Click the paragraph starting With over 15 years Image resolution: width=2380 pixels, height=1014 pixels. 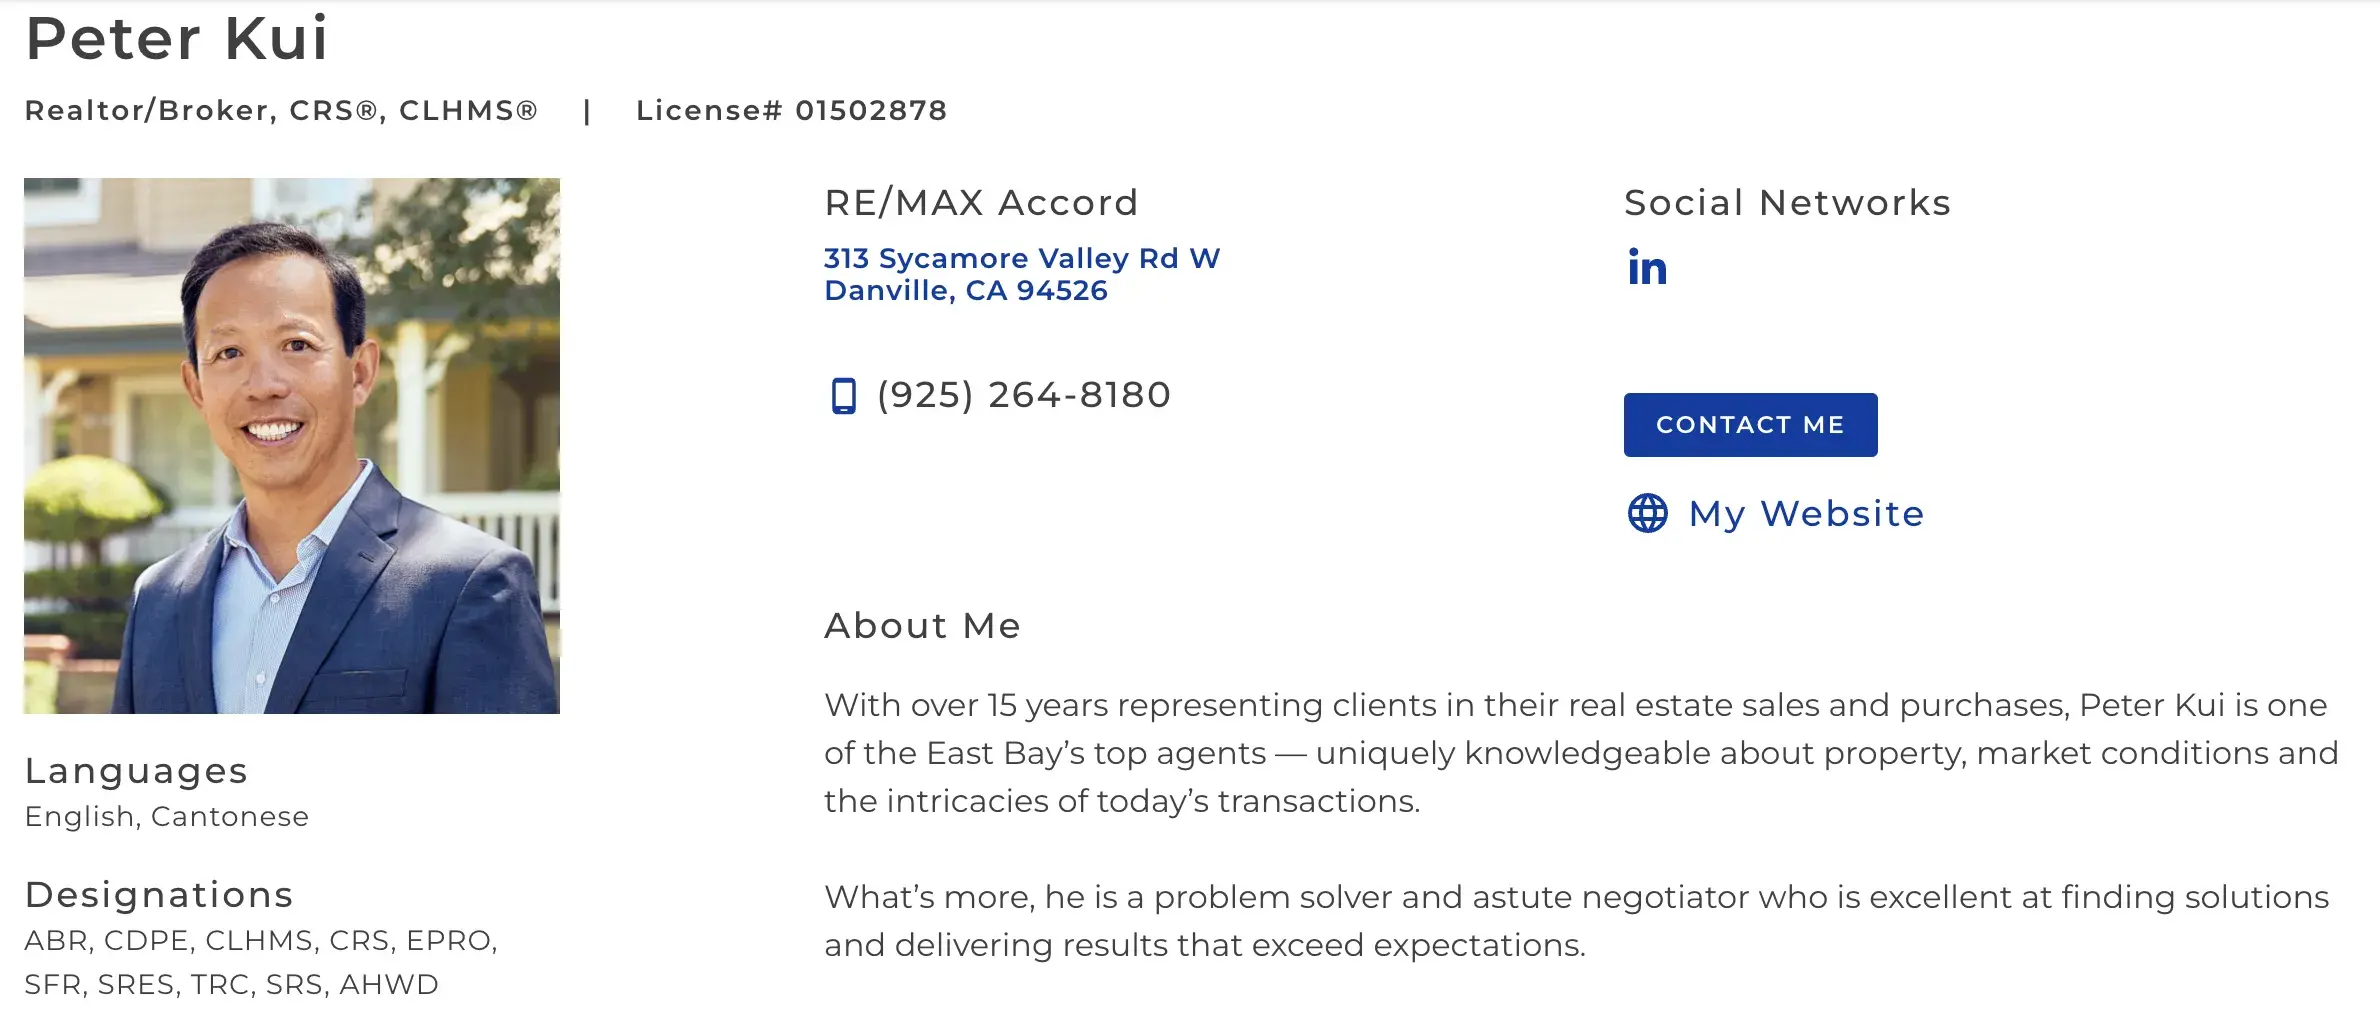point(1580,753)
